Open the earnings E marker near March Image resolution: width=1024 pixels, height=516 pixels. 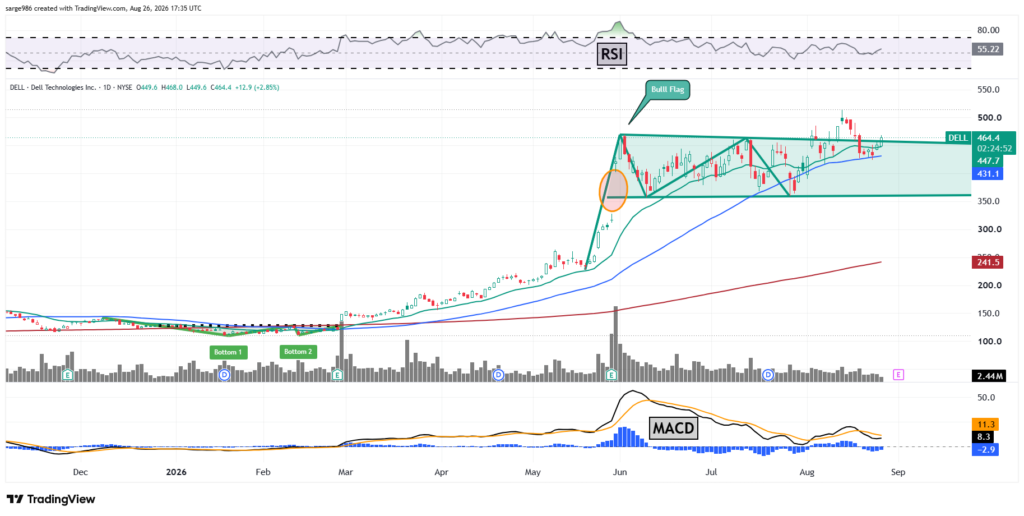point(338,374)
